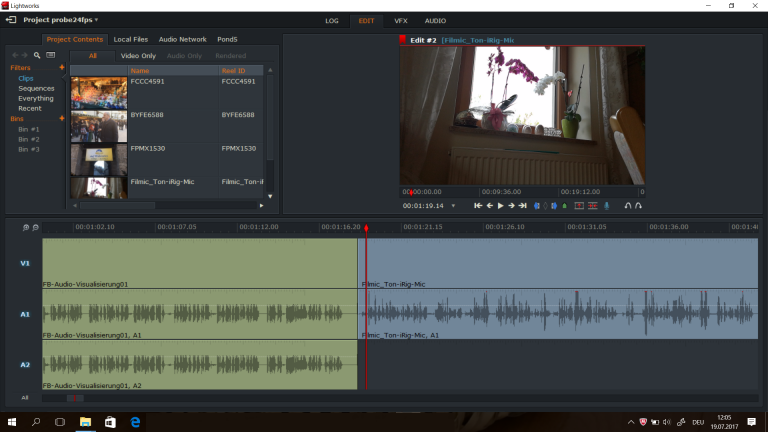
Task: Select Sequences in the Filters list
Action: (36, 88)
